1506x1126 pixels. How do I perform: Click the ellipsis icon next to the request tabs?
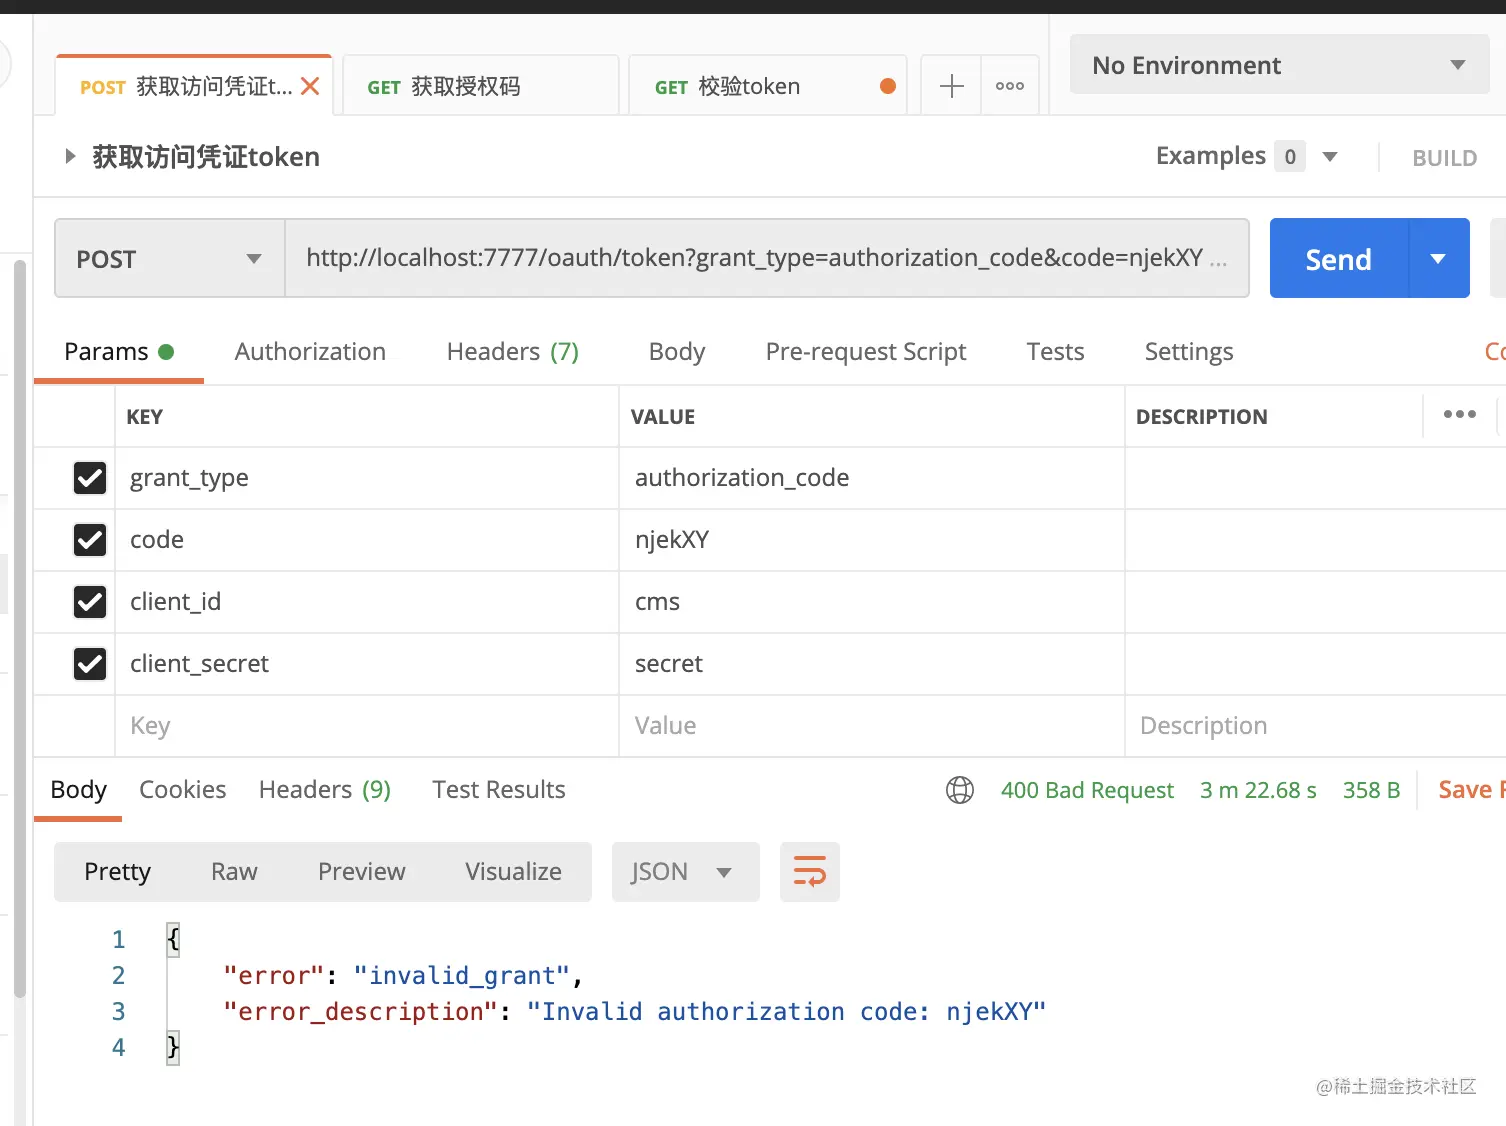pos(1009,85)
